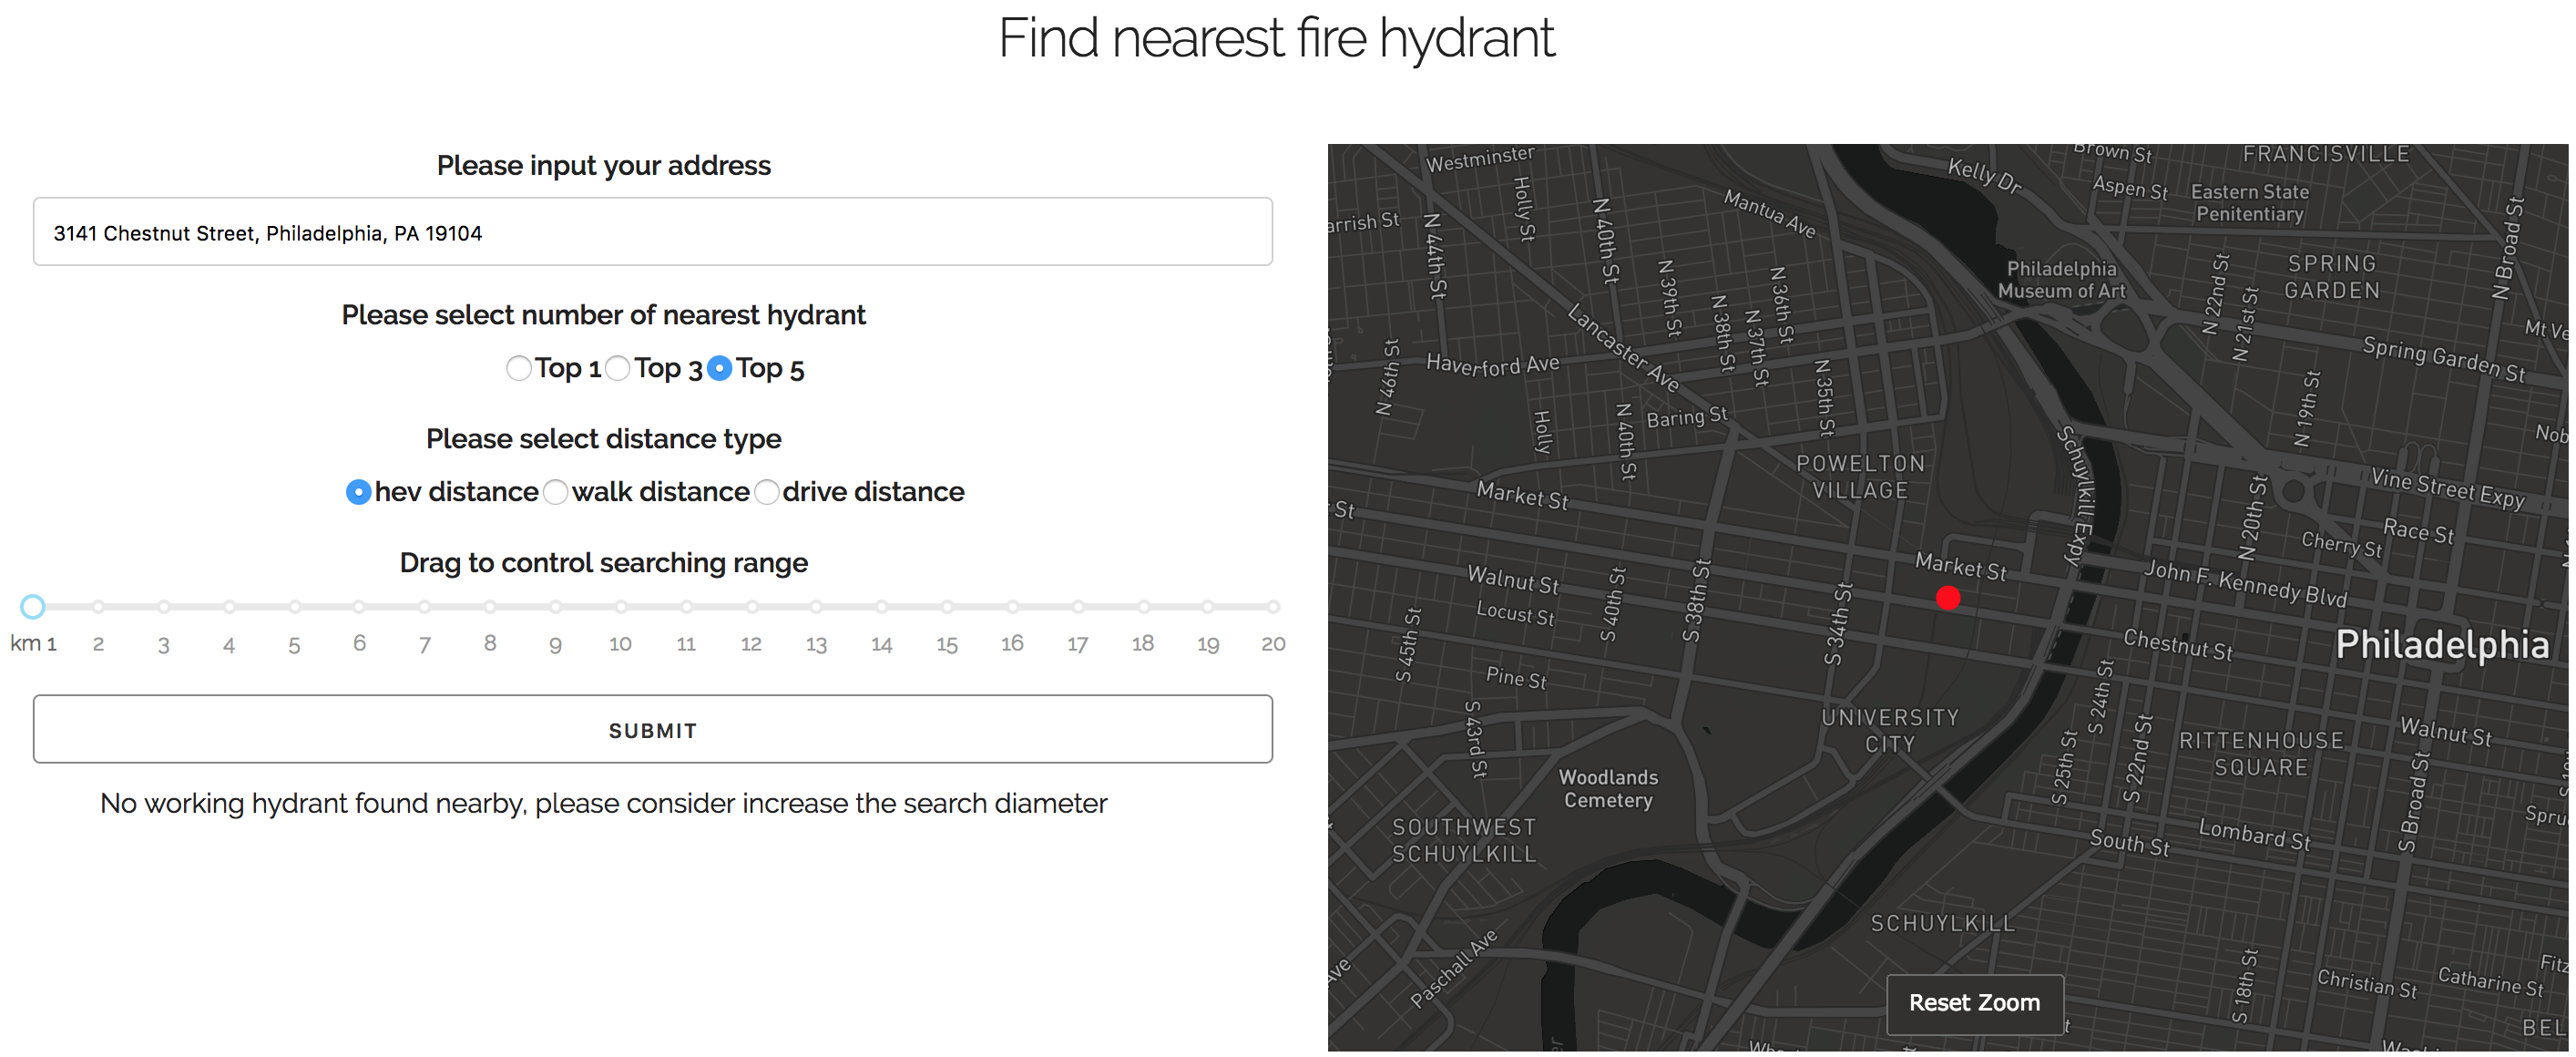The height and width of the screenshot is (1057, 2576).
Task: Click Philadelphia Museum of Art map label
Action: click(2061, 280)
